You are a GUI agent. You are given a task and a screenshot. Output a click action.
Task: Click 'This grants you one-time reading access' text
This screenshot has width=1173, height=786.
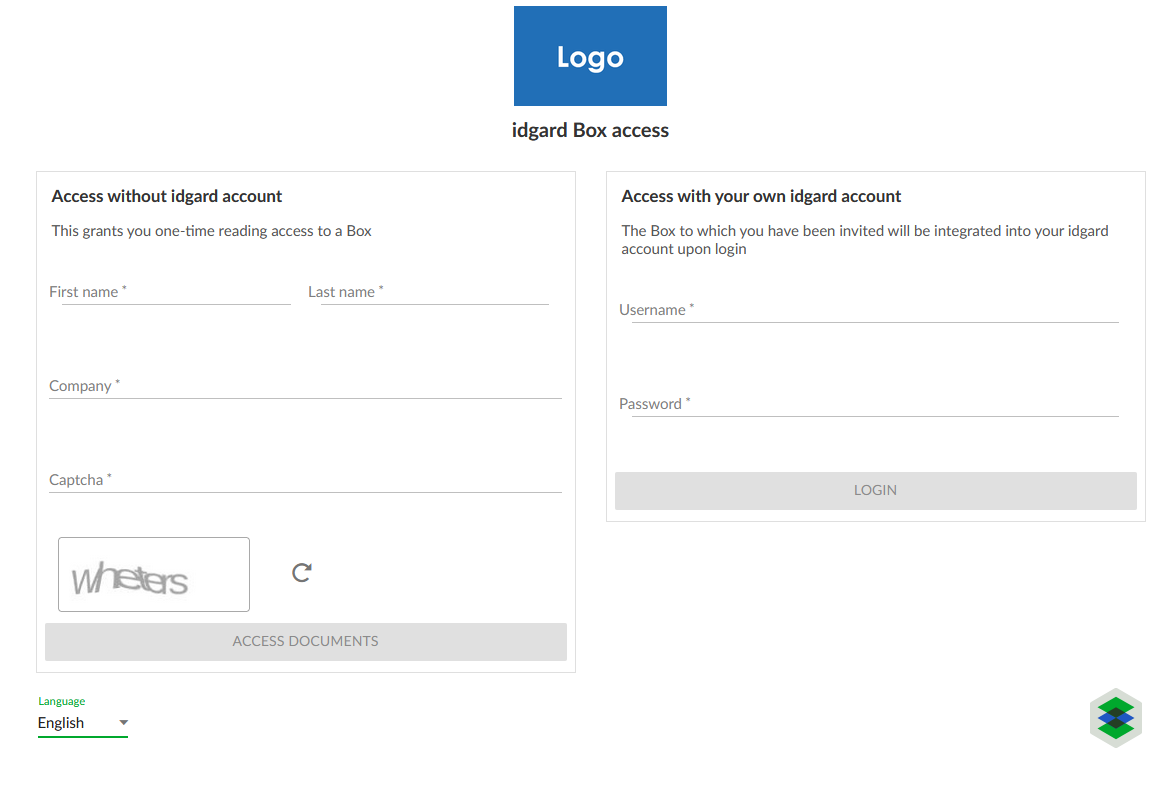pos(212,231)
